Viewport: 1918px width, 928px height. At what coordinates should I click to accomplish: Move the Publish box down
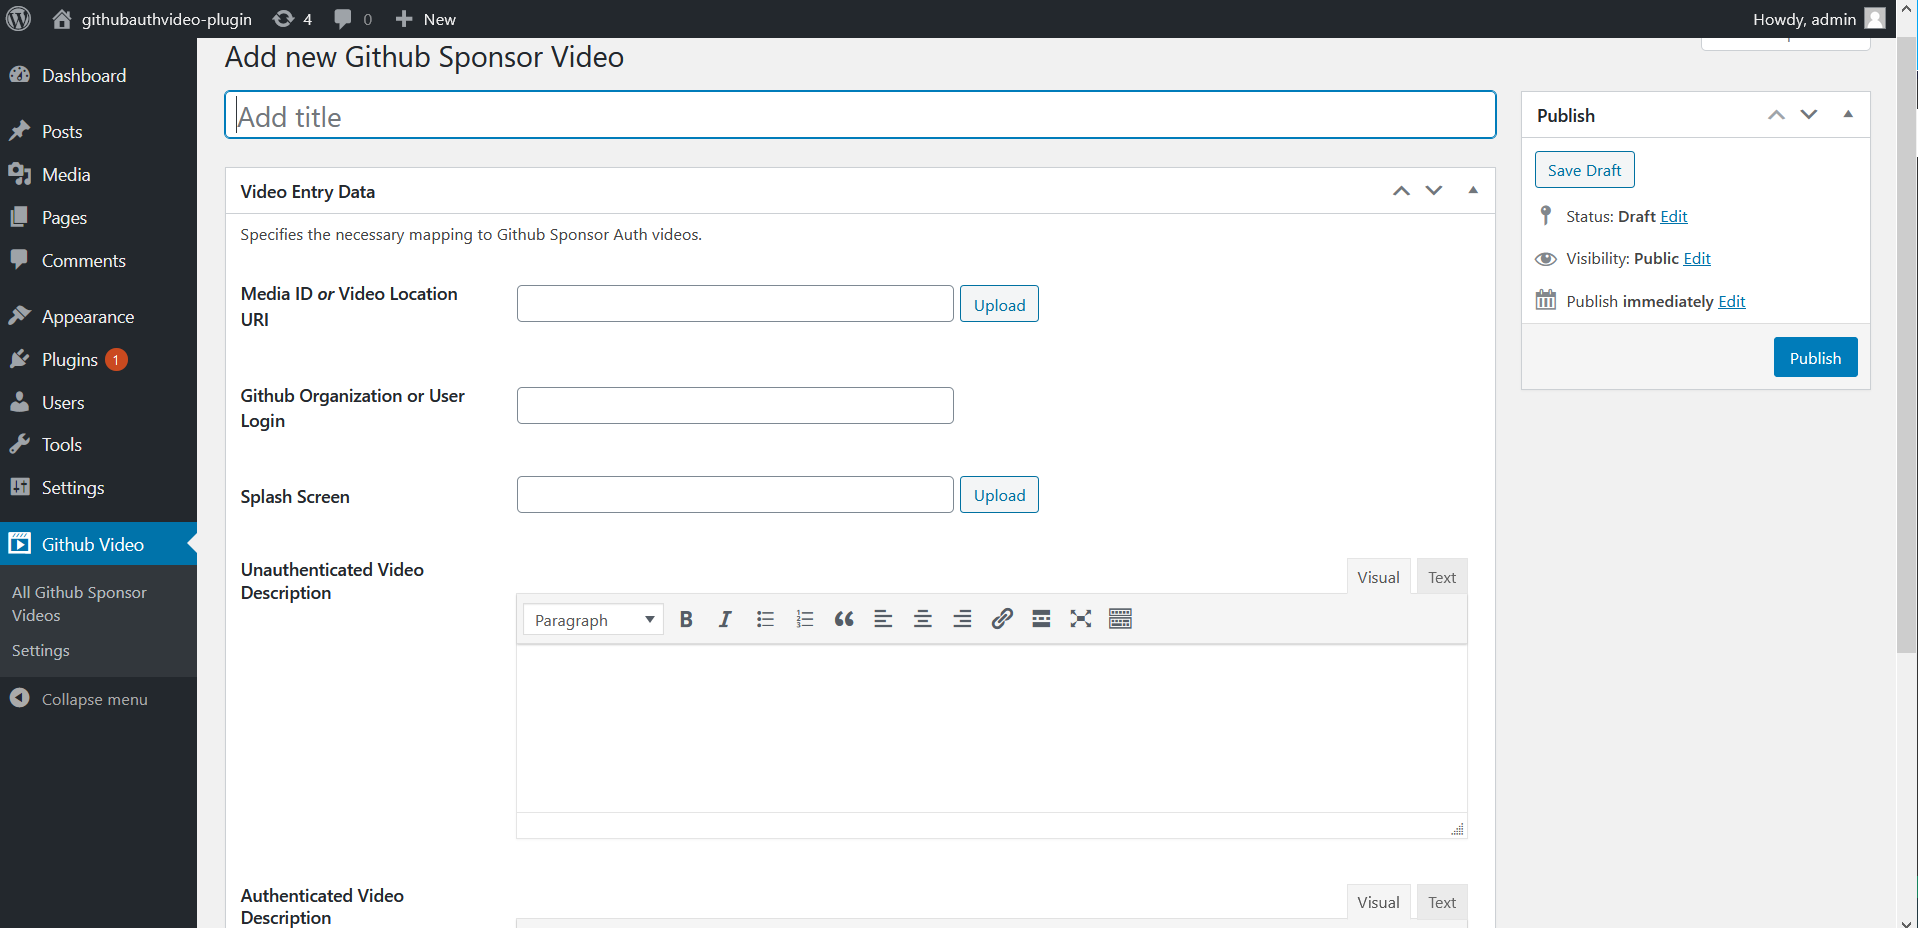(1809, 115)
